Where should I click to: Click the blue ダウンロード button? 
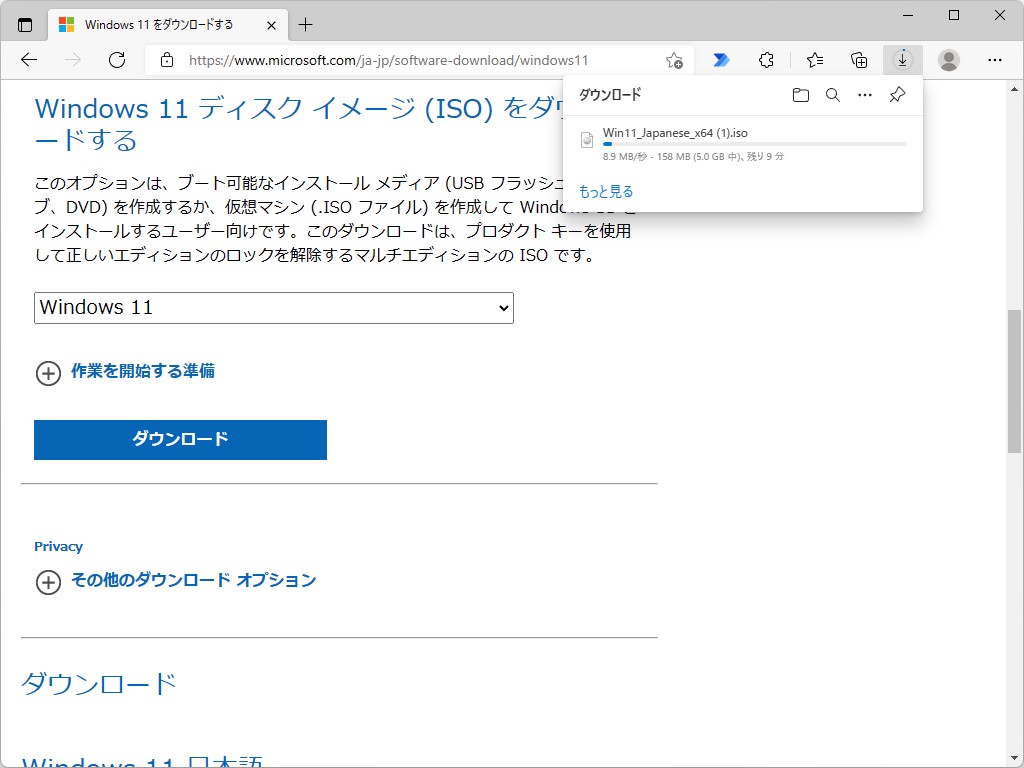(180, 439)
